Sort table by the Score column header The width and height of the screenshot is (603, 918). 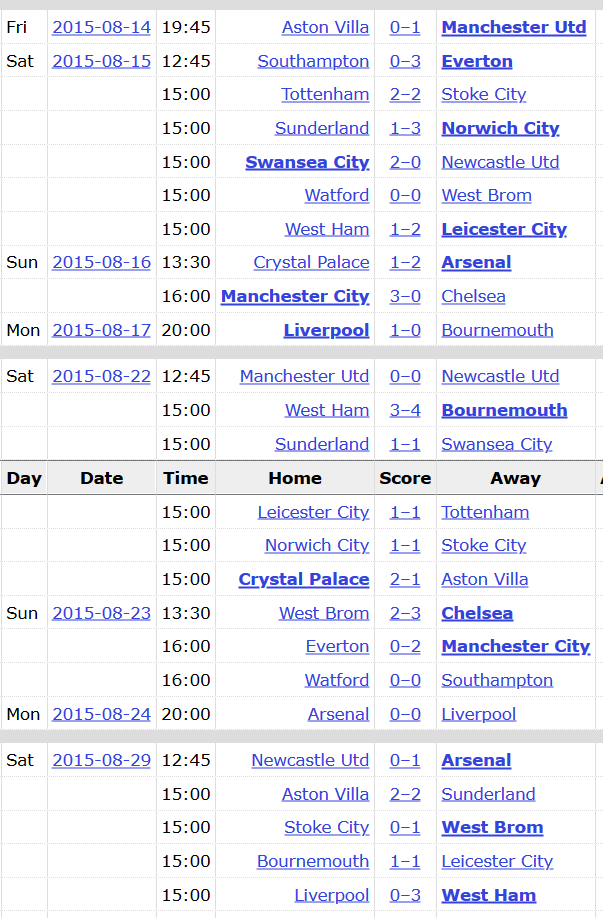point(405,478)
